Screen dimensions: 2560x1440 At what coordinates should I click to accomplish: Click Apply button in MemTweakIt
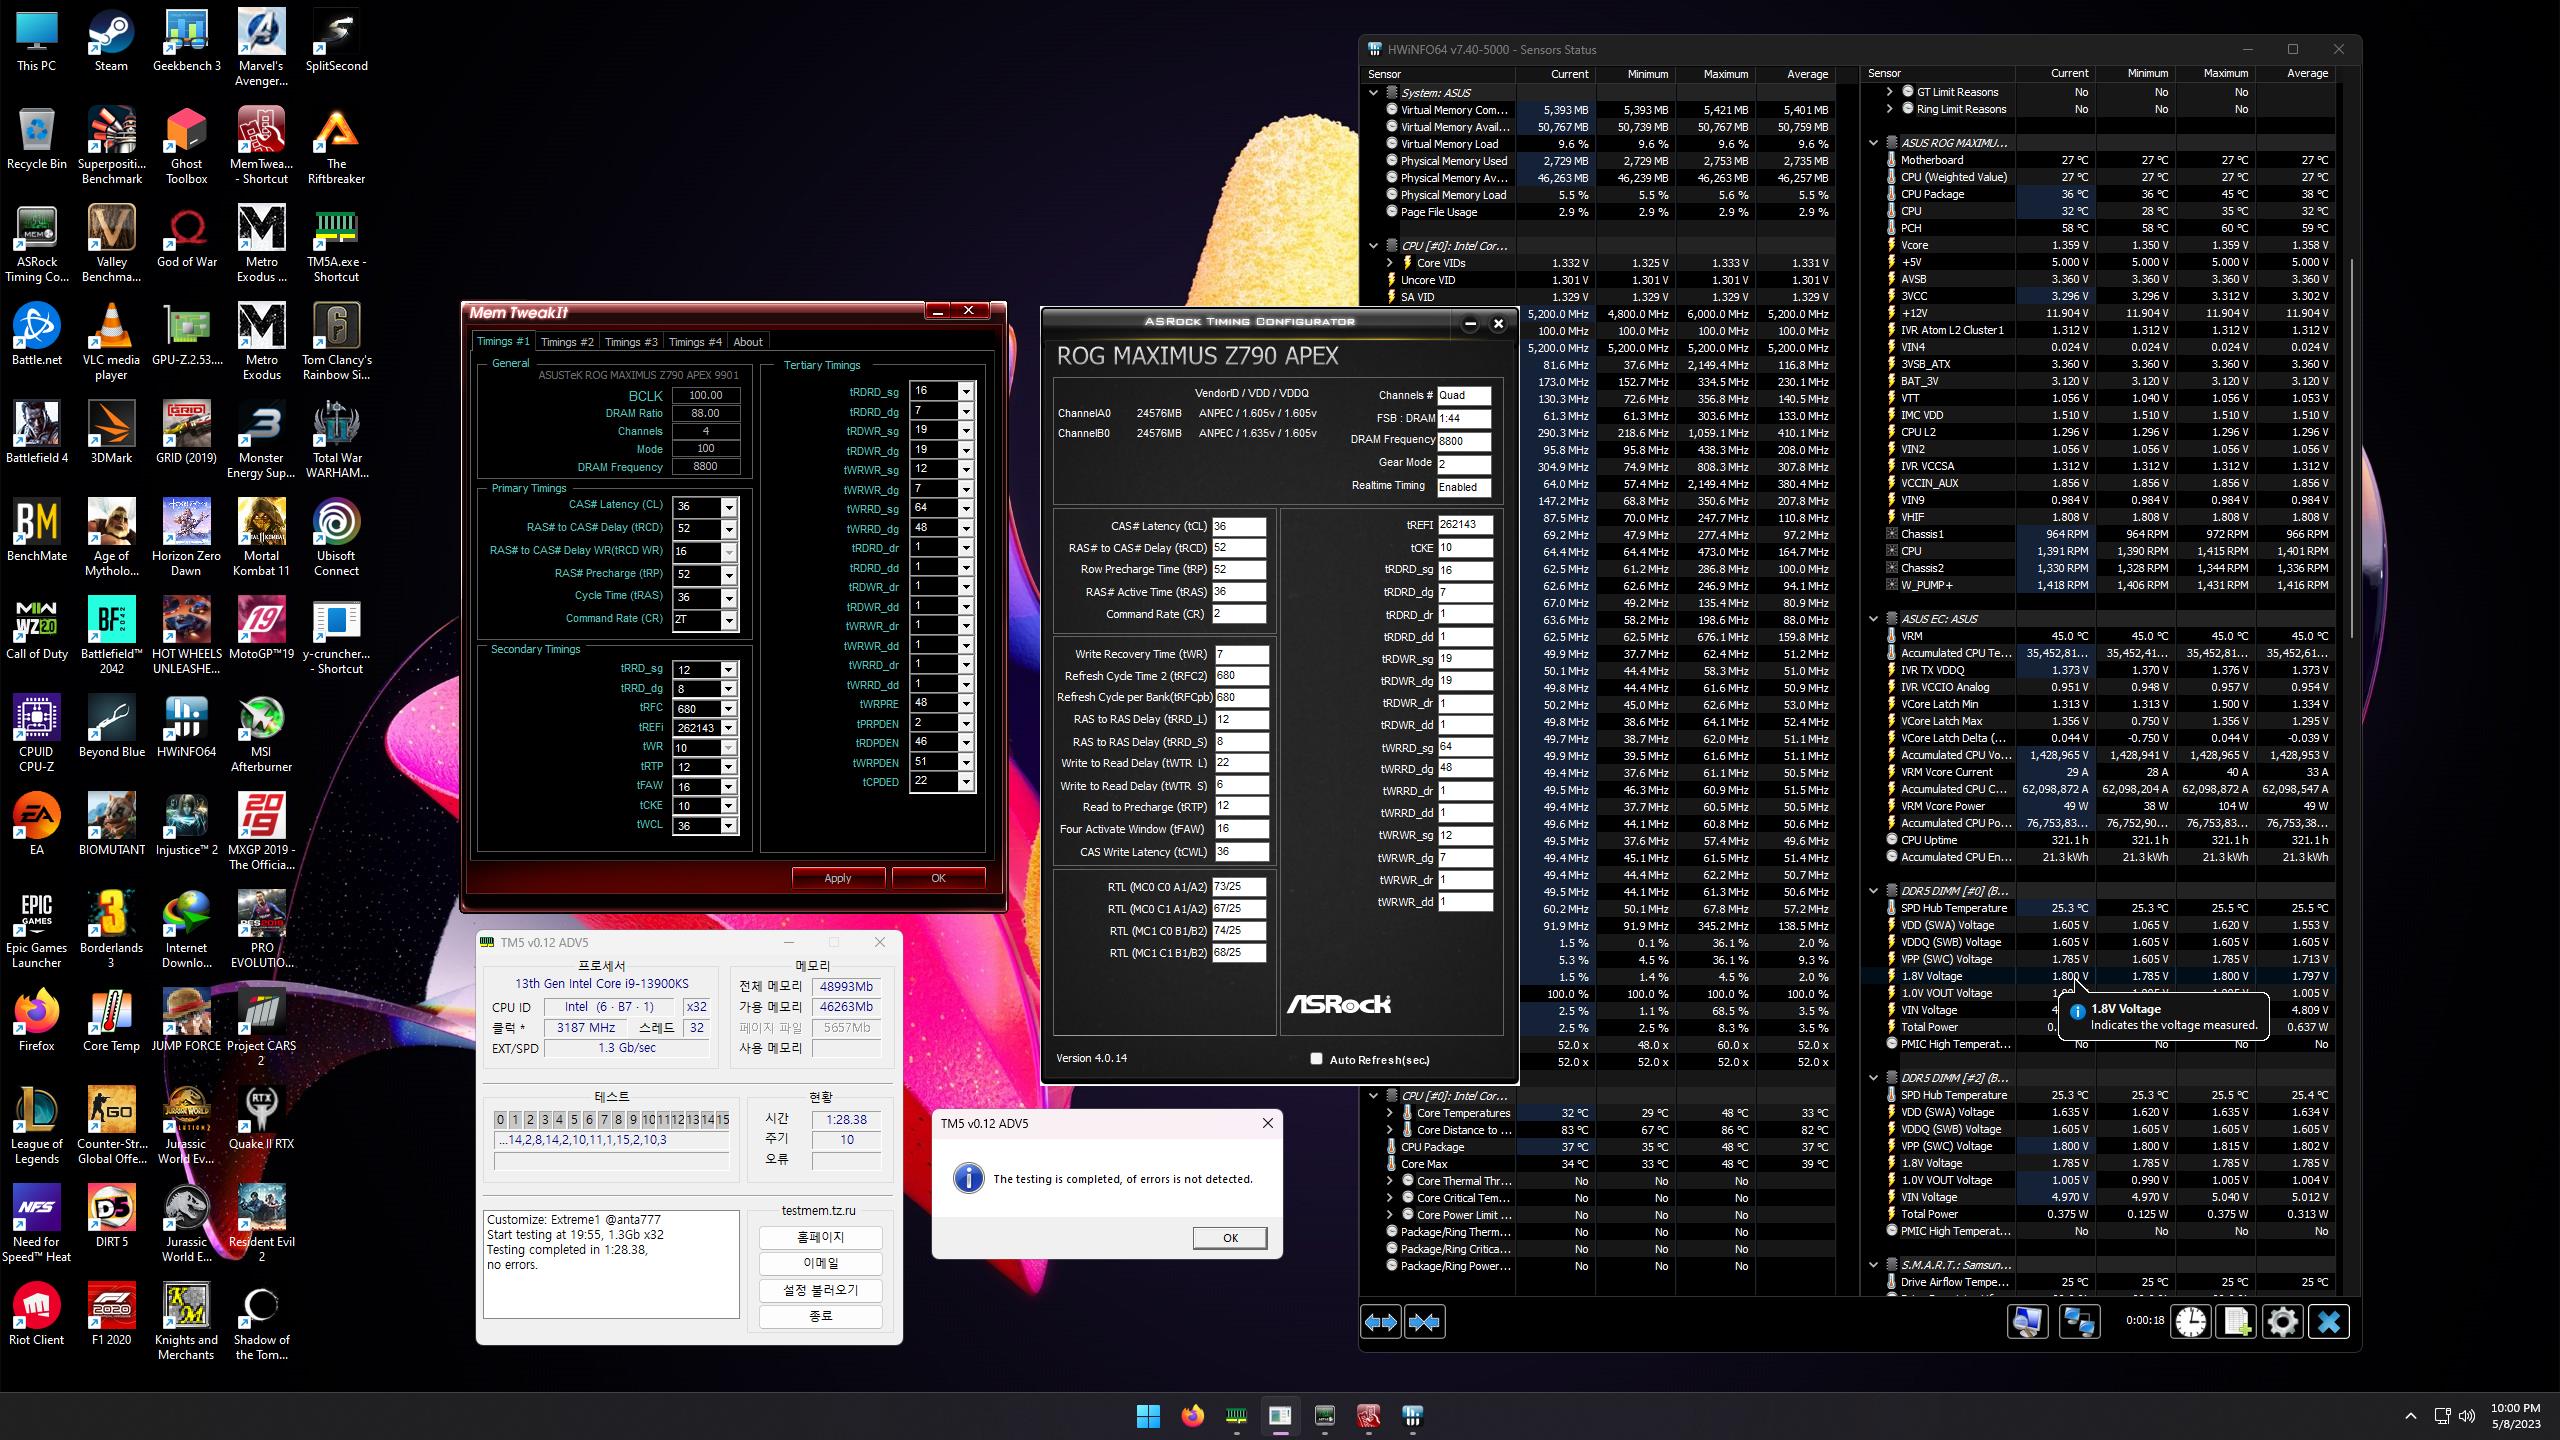838,878
